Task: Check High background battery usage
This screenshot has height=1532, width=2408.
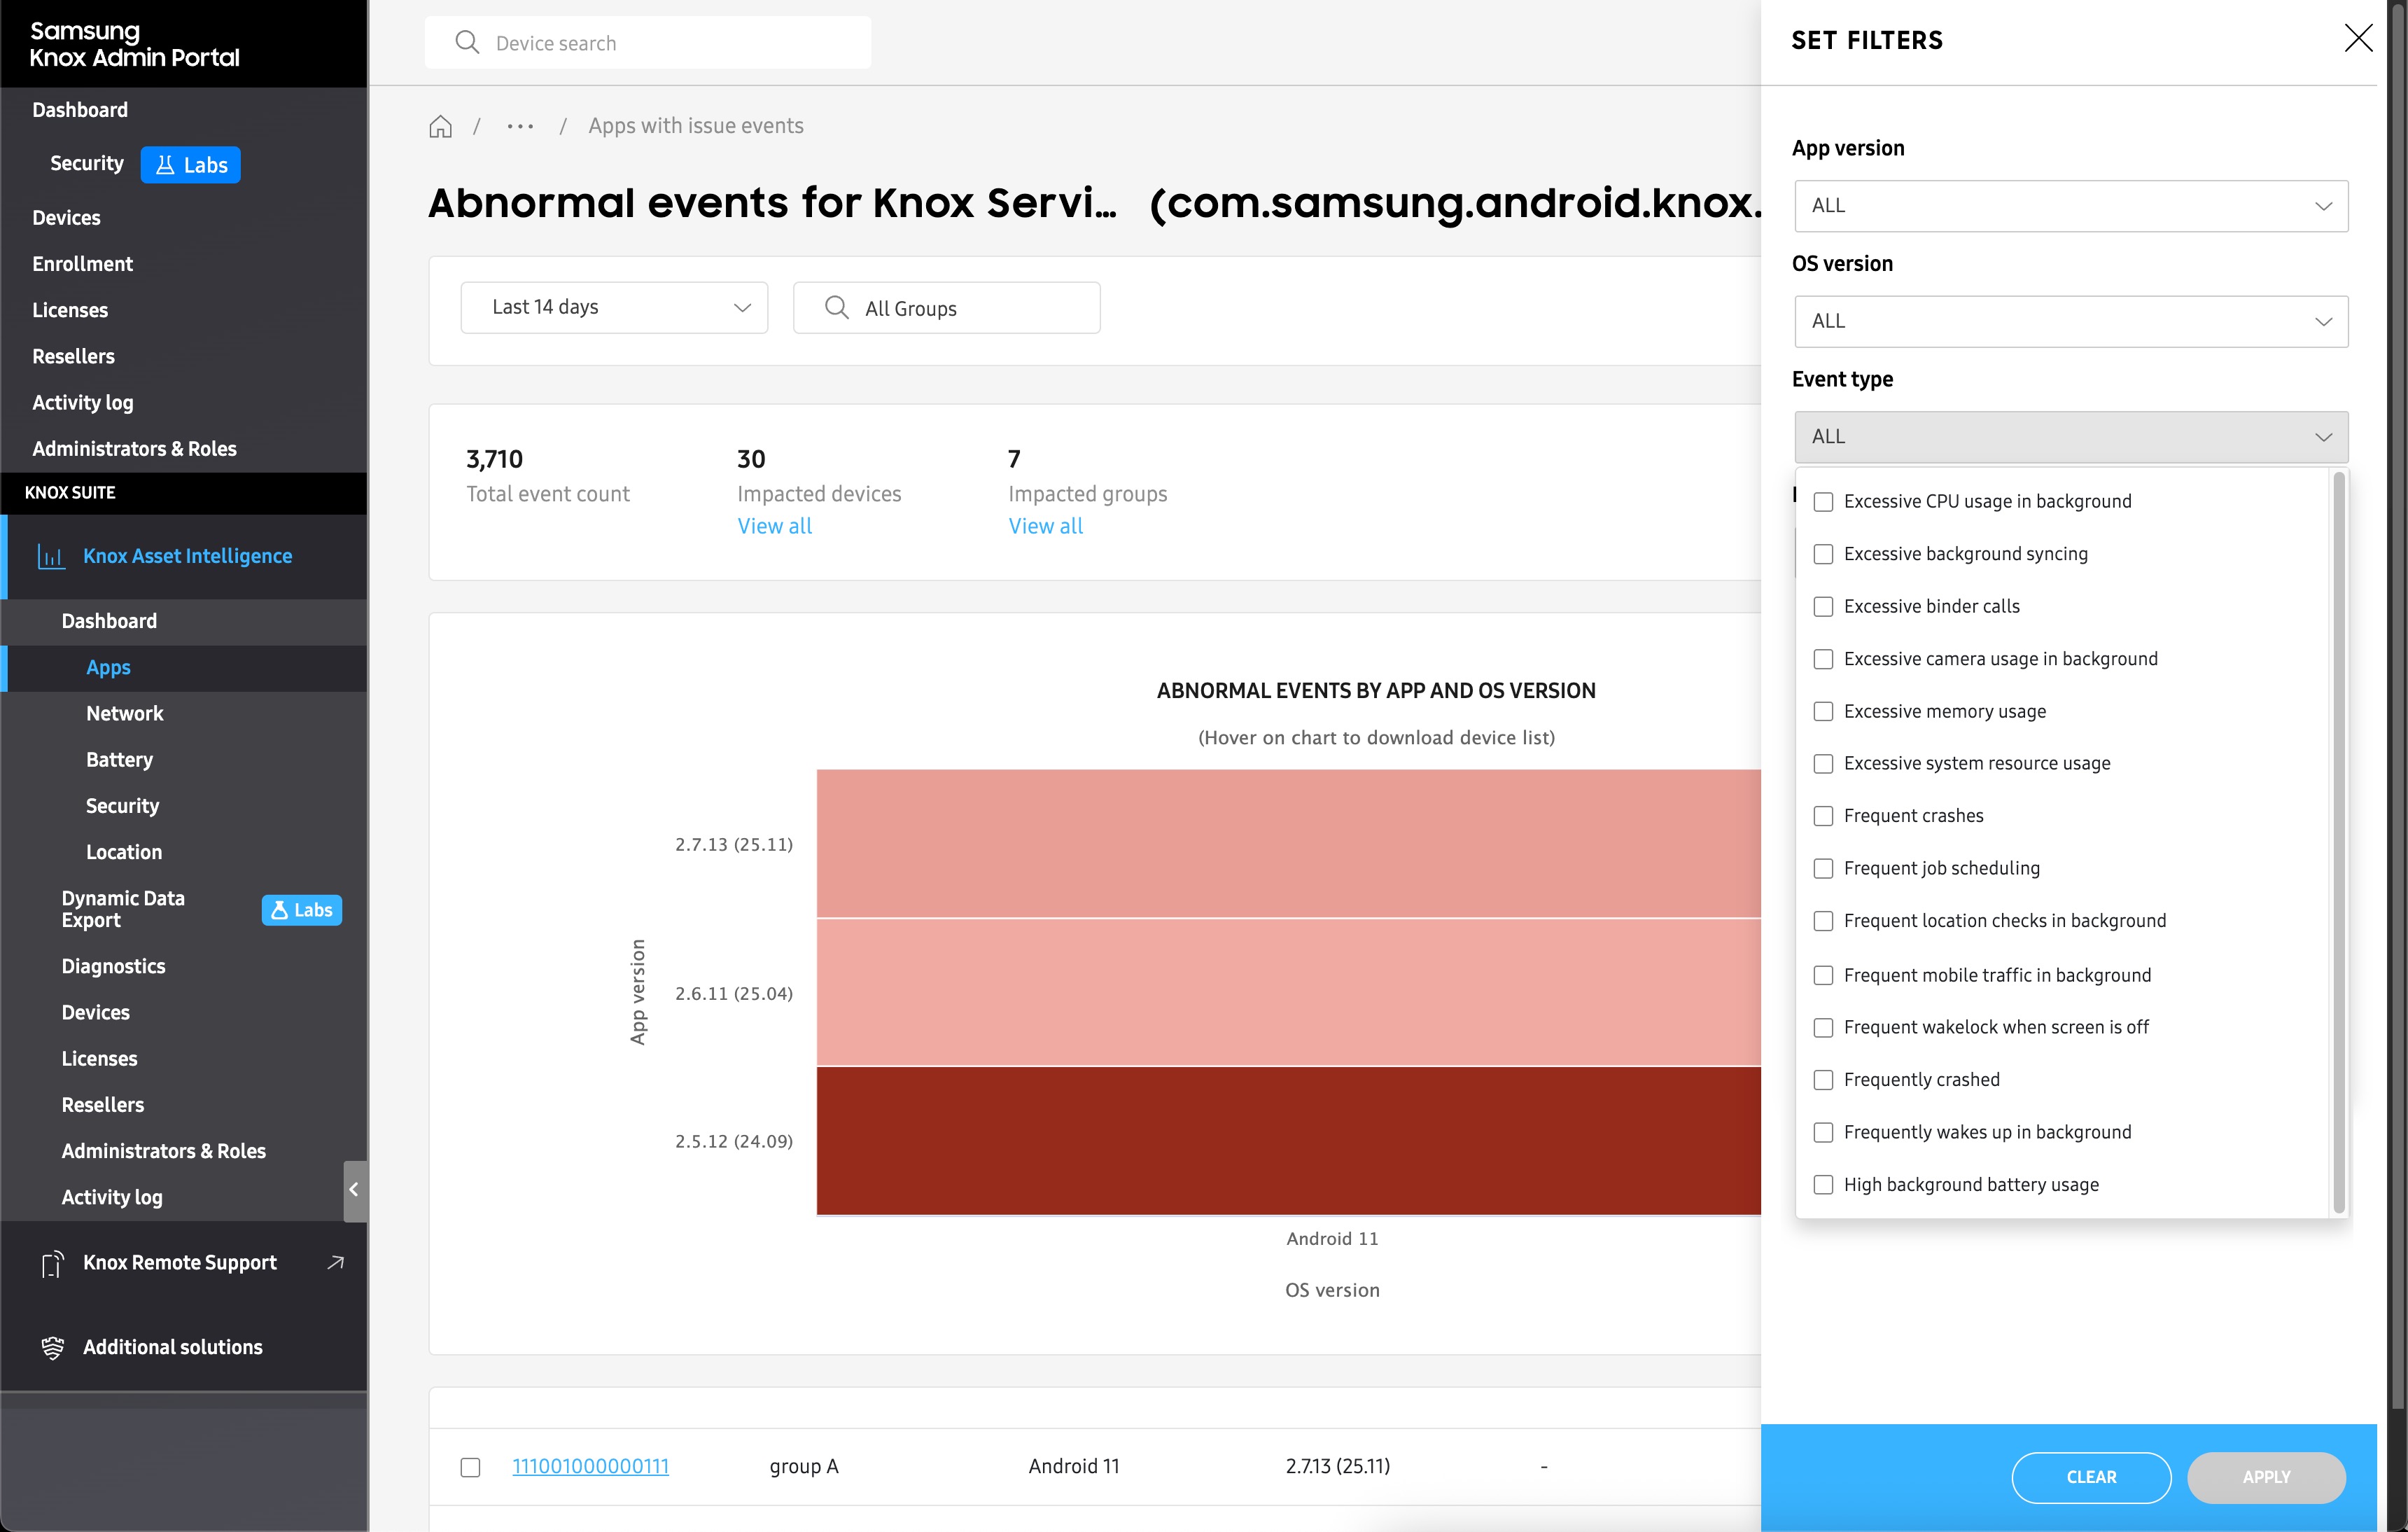Action: coord(1823,1185)
